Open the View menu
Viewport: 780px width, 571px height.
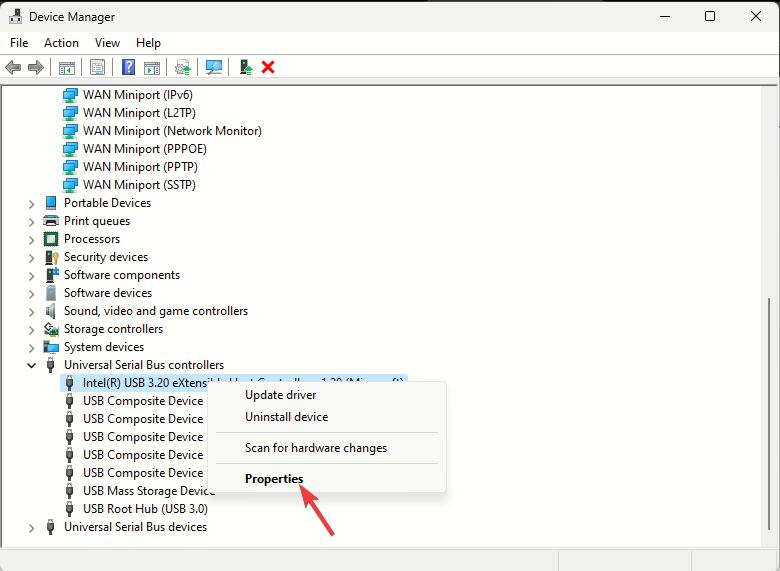click(107, 43)
